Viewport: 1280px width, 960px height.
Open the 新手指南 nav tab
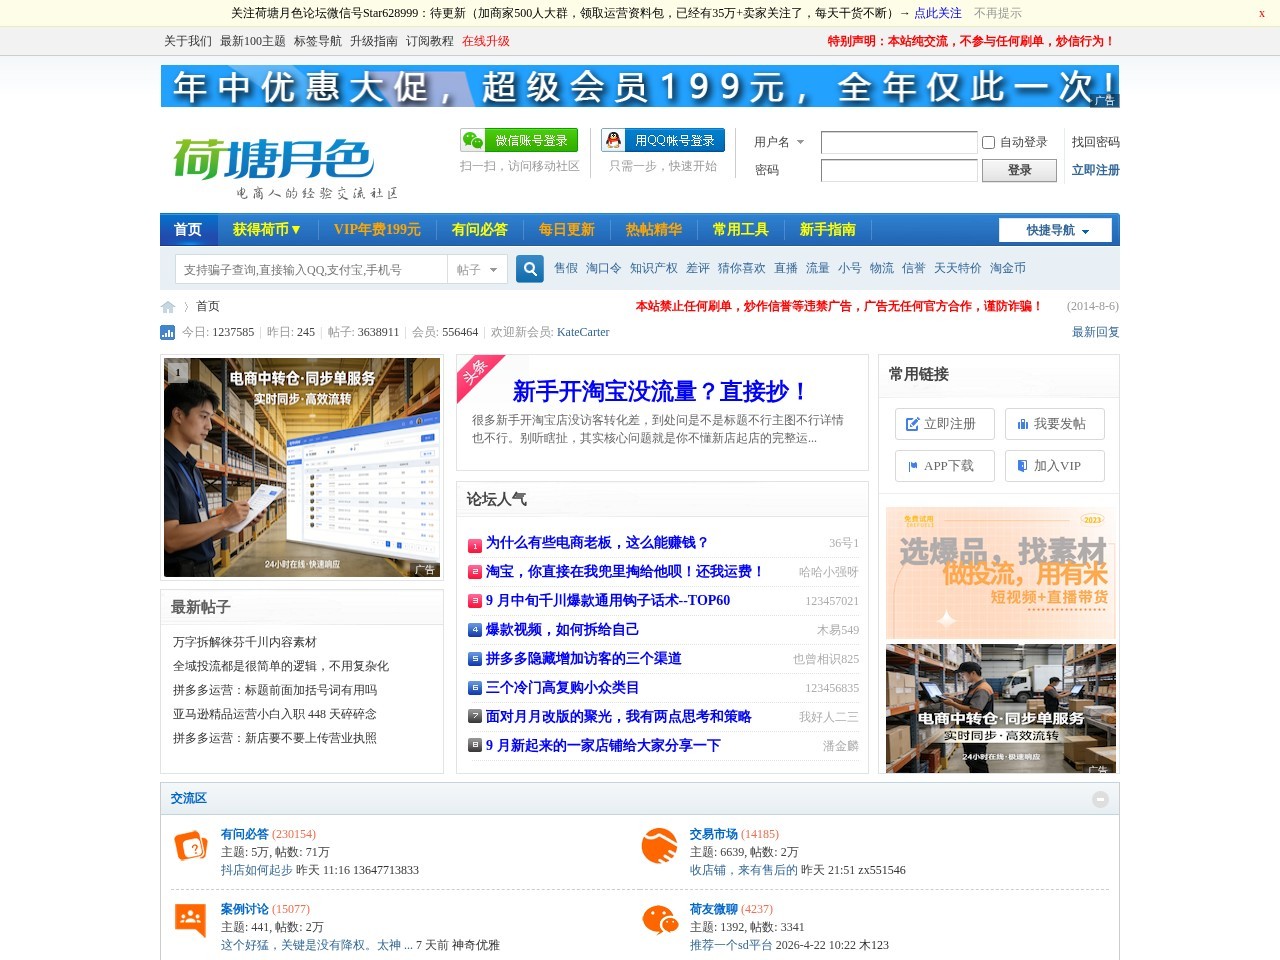coord(828,230)
